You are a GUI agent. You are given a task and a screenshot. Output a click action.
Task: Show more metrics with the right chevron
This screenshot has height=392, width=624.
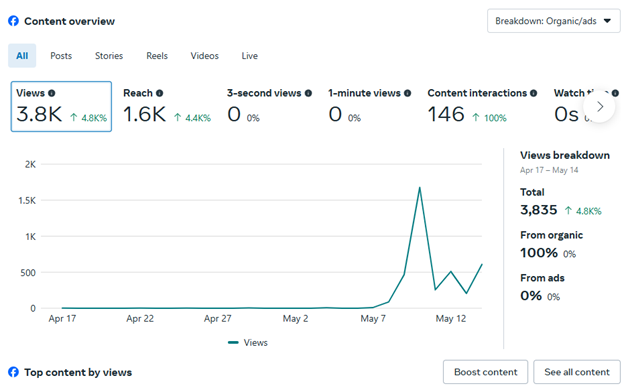click(600, 107)
